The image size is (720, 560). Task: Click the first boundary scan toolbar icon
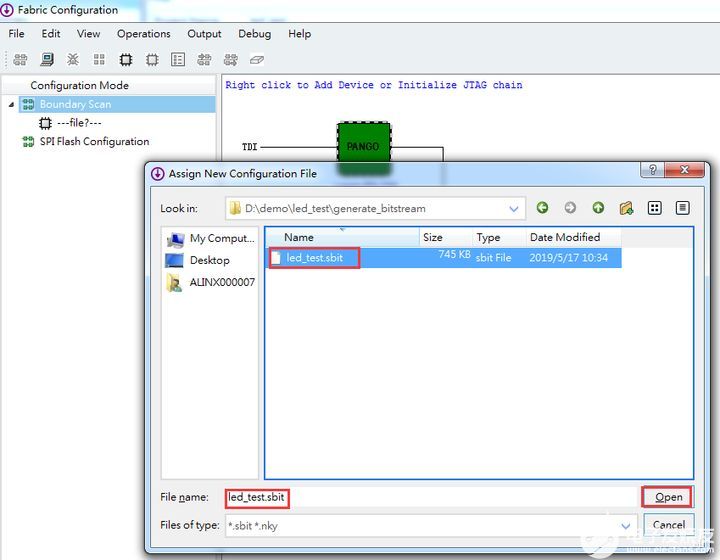tap(20, 60)
